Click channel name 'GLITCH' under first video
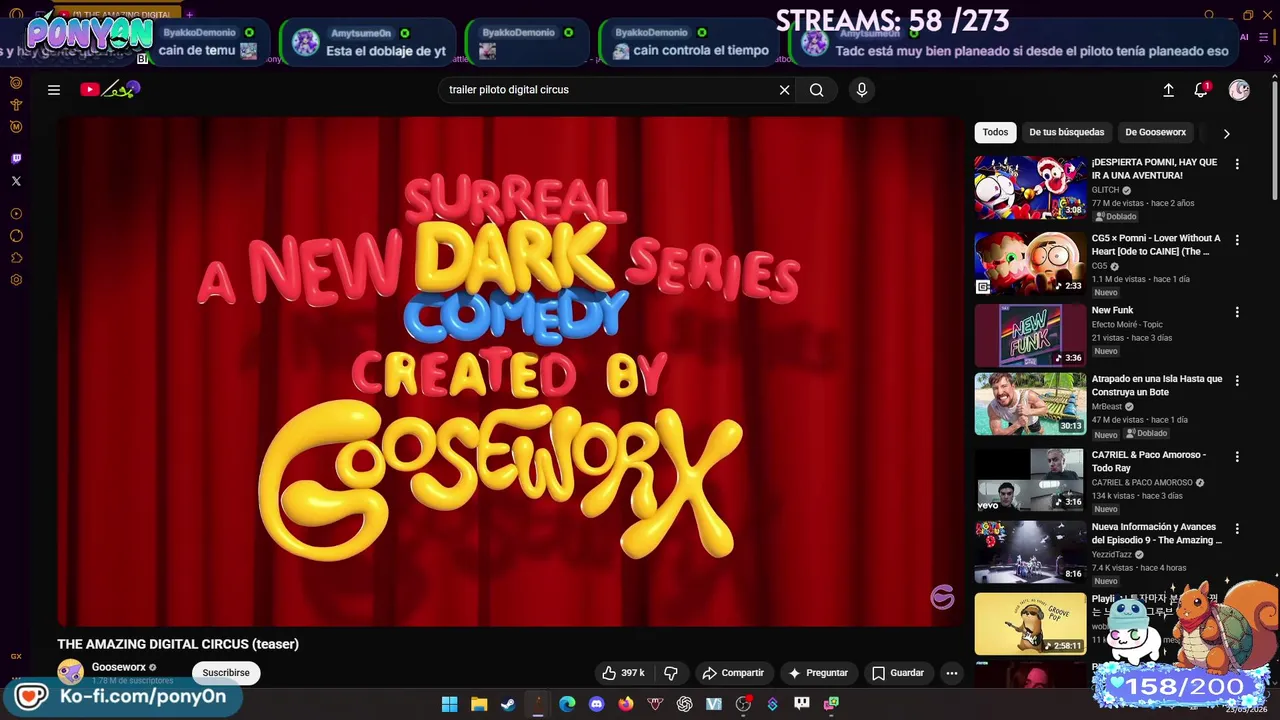Image resolution: width=1280 pixels, height=720 pixels. (1105, 190)
